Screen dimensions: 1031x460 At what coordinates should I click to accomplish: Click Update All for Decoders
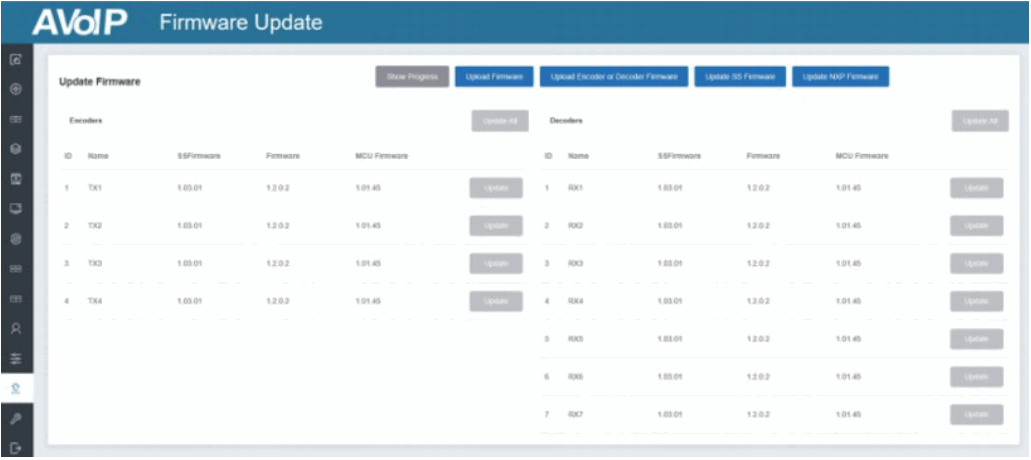980,121
